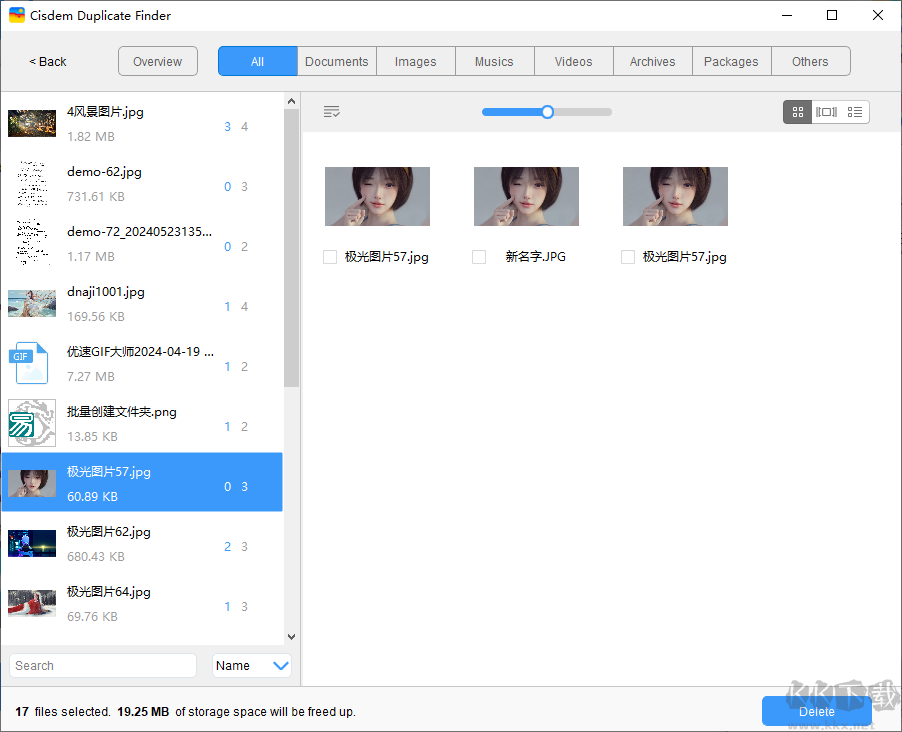902x732 pixels.
Task: Click the Delete button
Action: click(x=816, y=711)
